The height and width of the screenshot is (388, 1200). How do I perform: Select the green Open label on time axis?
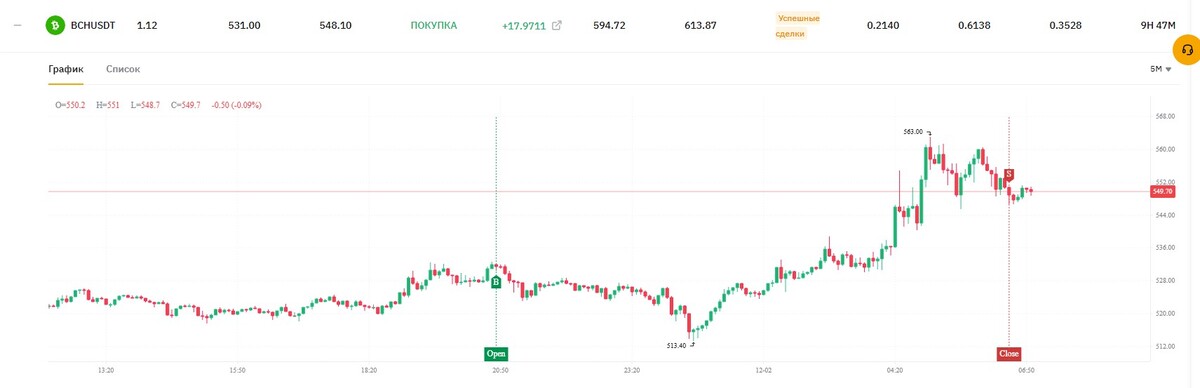(x=497, y=353)
